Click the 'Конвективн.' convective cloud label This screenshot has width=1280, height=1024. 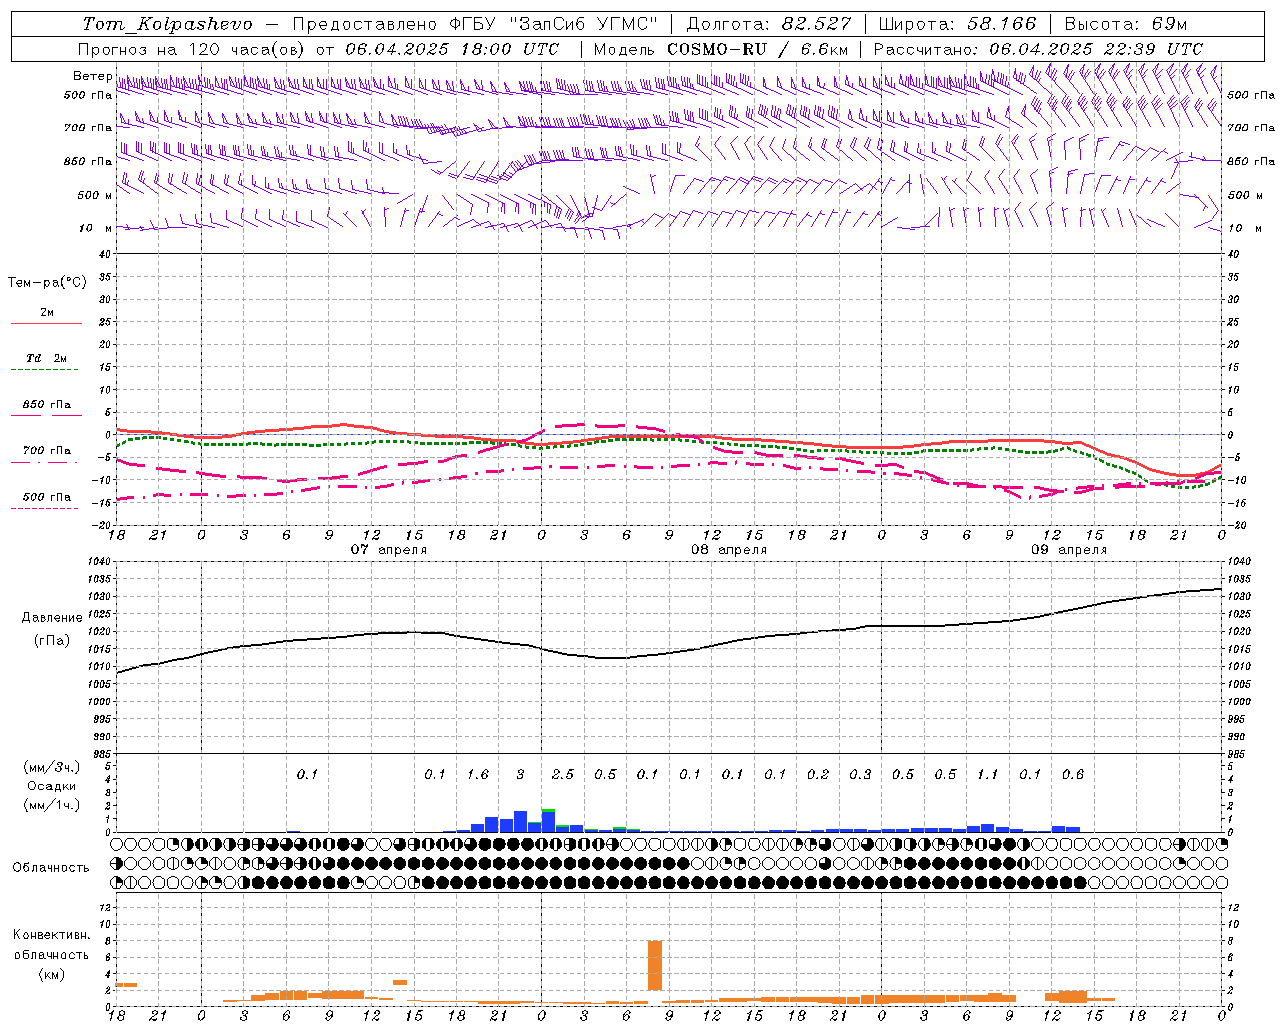[52, 935]
